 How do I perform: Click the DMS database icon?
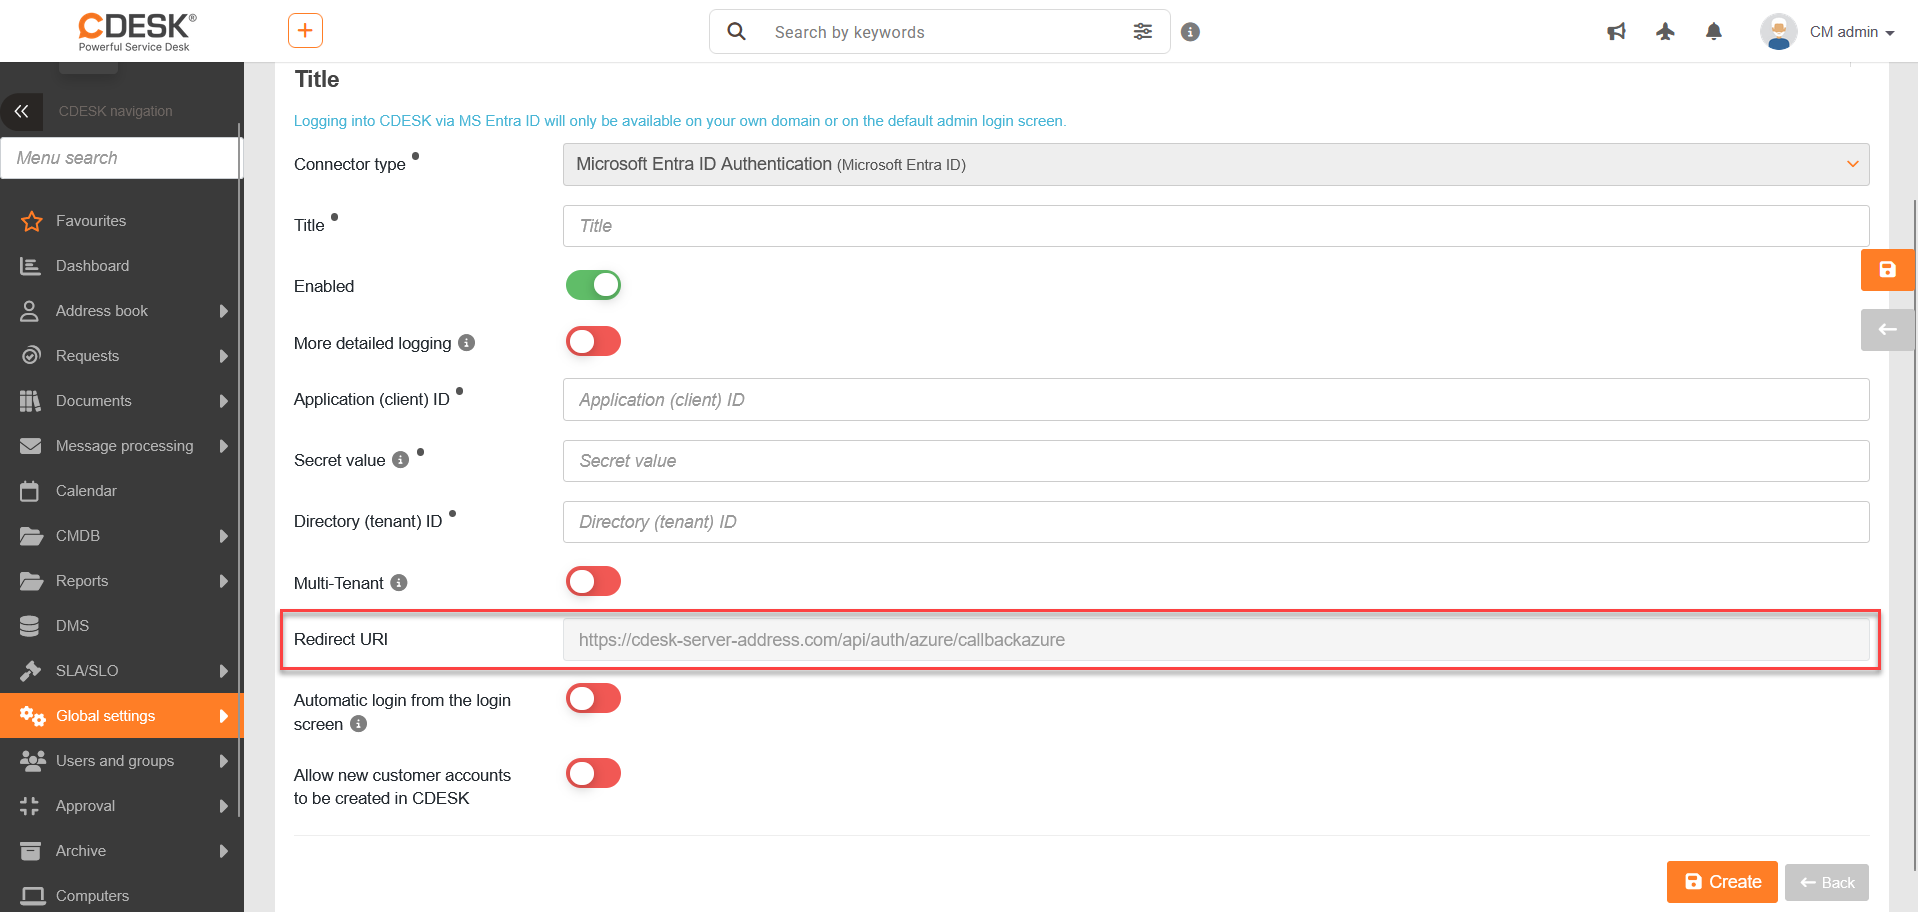tap(30, 626)
